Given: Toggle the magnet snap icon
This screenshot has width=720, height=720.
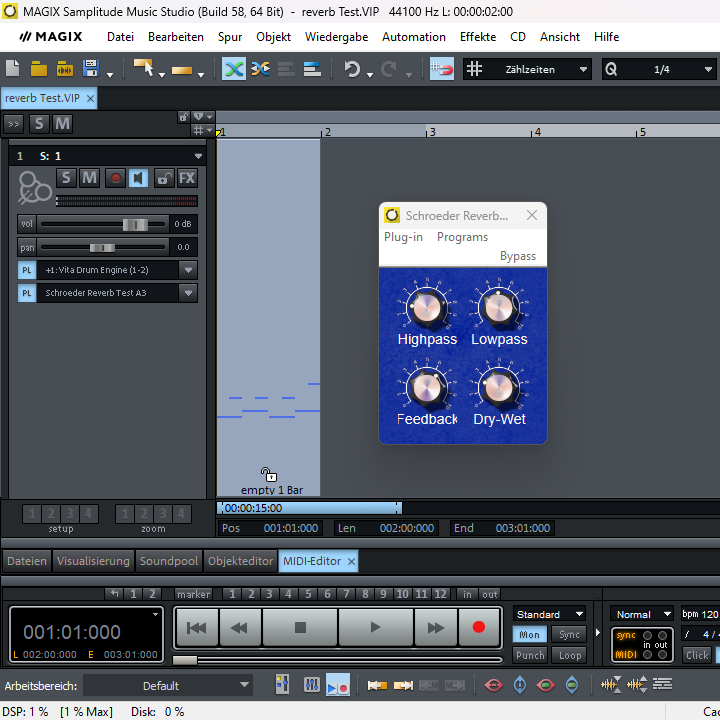Looking at the screenshot, I should pyautogui.click(x=442, y=69).
